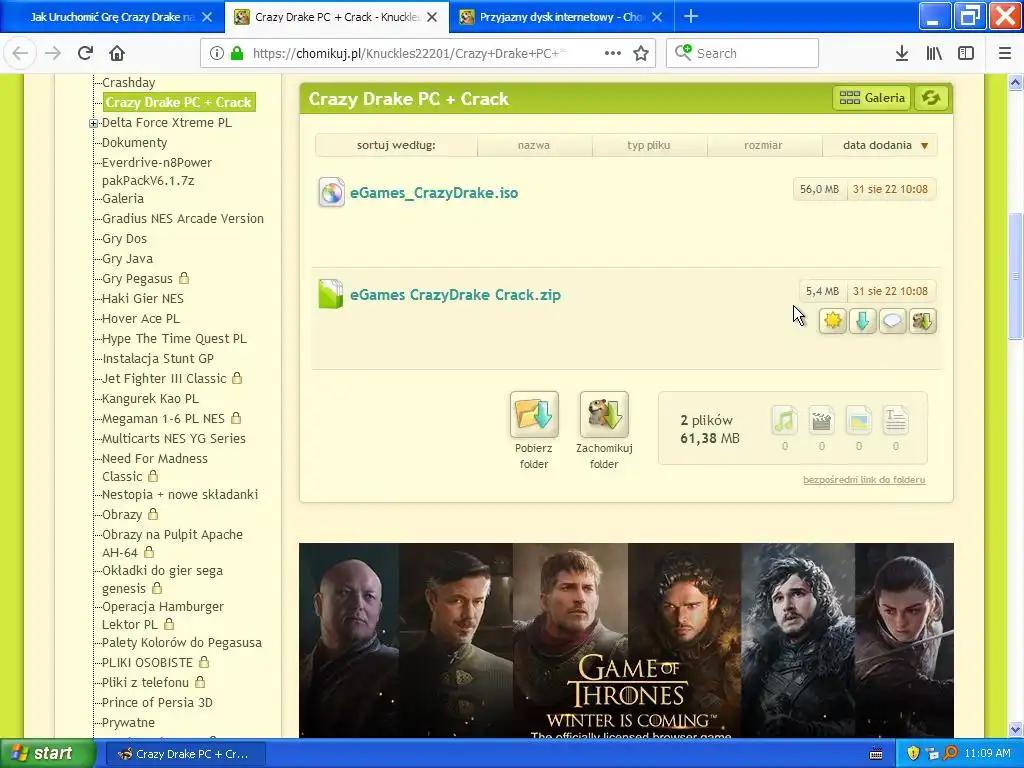The height and width of the screenshot is (768, 1024).
Task: Go to the browser Home page
Action: (117, 53)
